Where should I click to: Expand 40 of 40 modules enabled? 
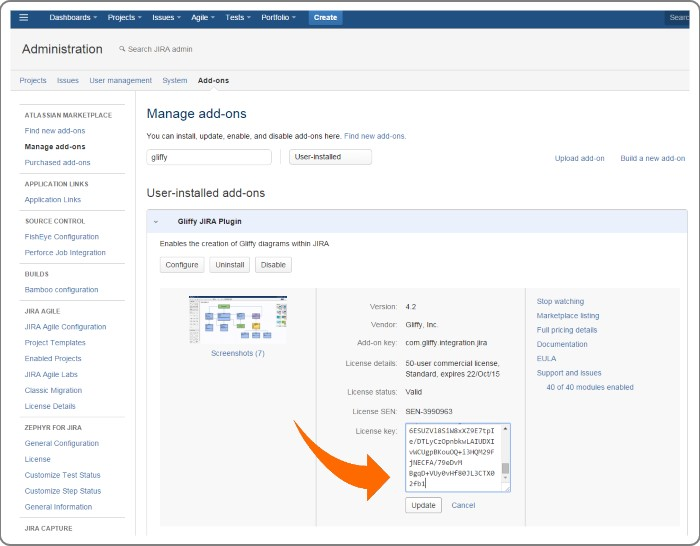(590, 387)
